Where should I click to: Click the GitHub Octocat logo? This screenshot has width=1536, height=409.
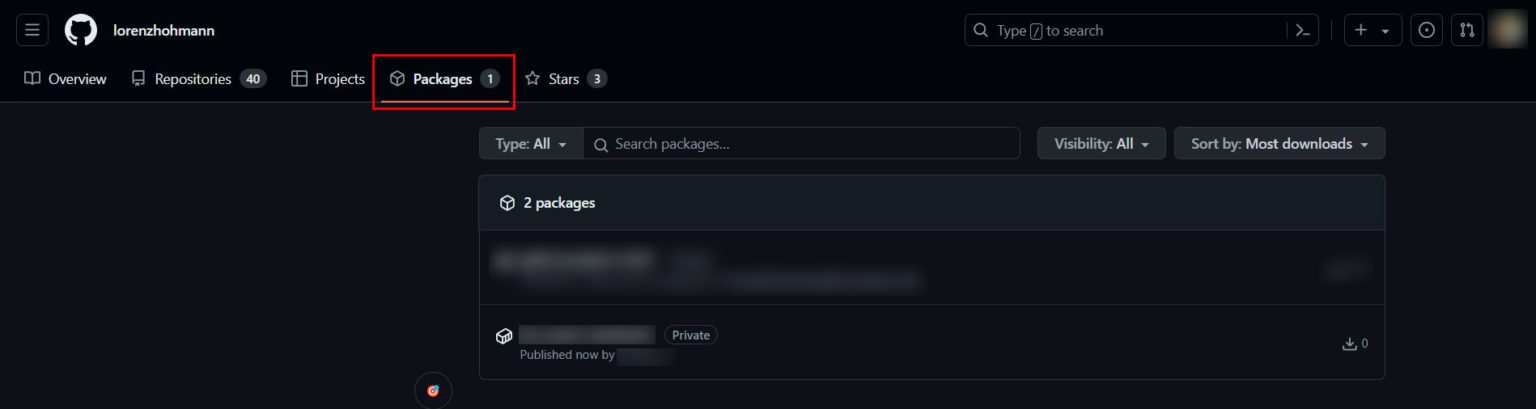tap(81, 31)
